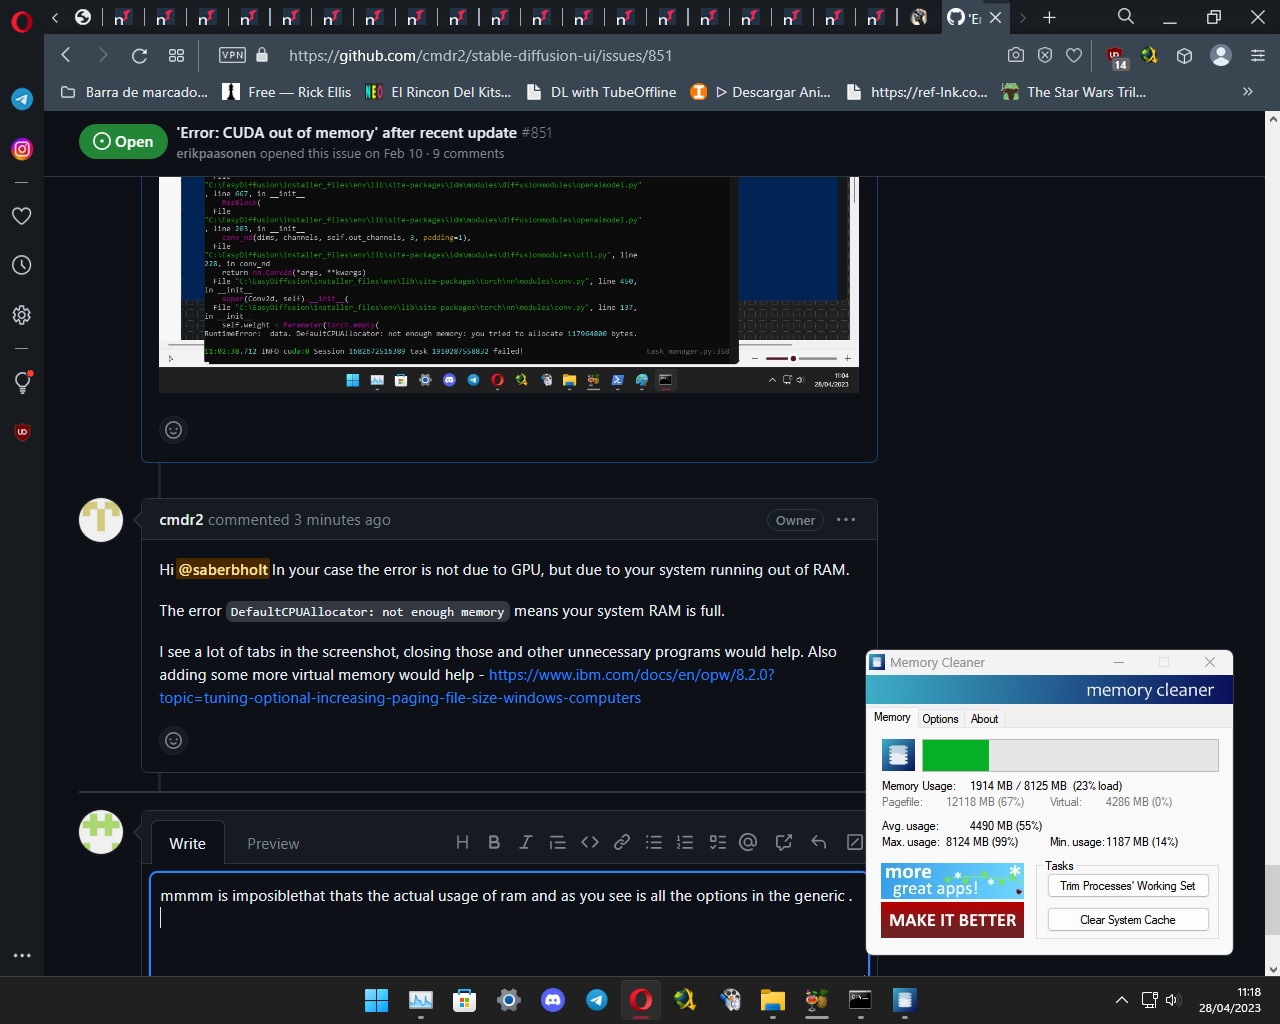Image resolution: width=1280 pixels, height=1024 pixels.
Task: Apply bold formatting in the comment toolbar
Action: (494, 842)
